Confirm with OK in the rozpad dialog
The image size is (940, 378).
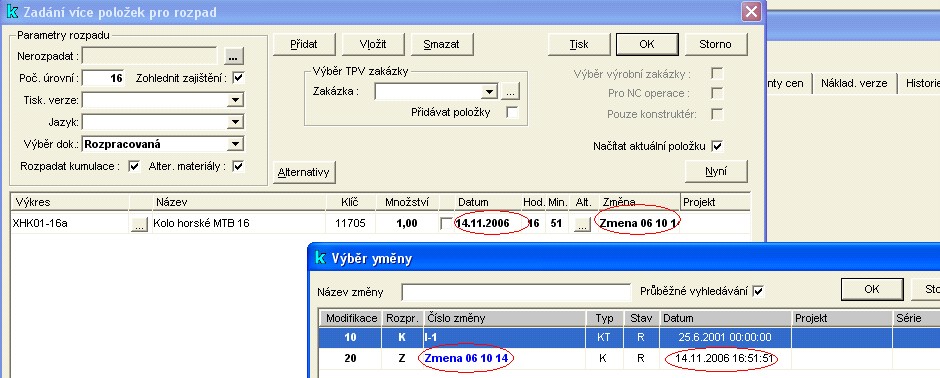(x=647, y=44)
